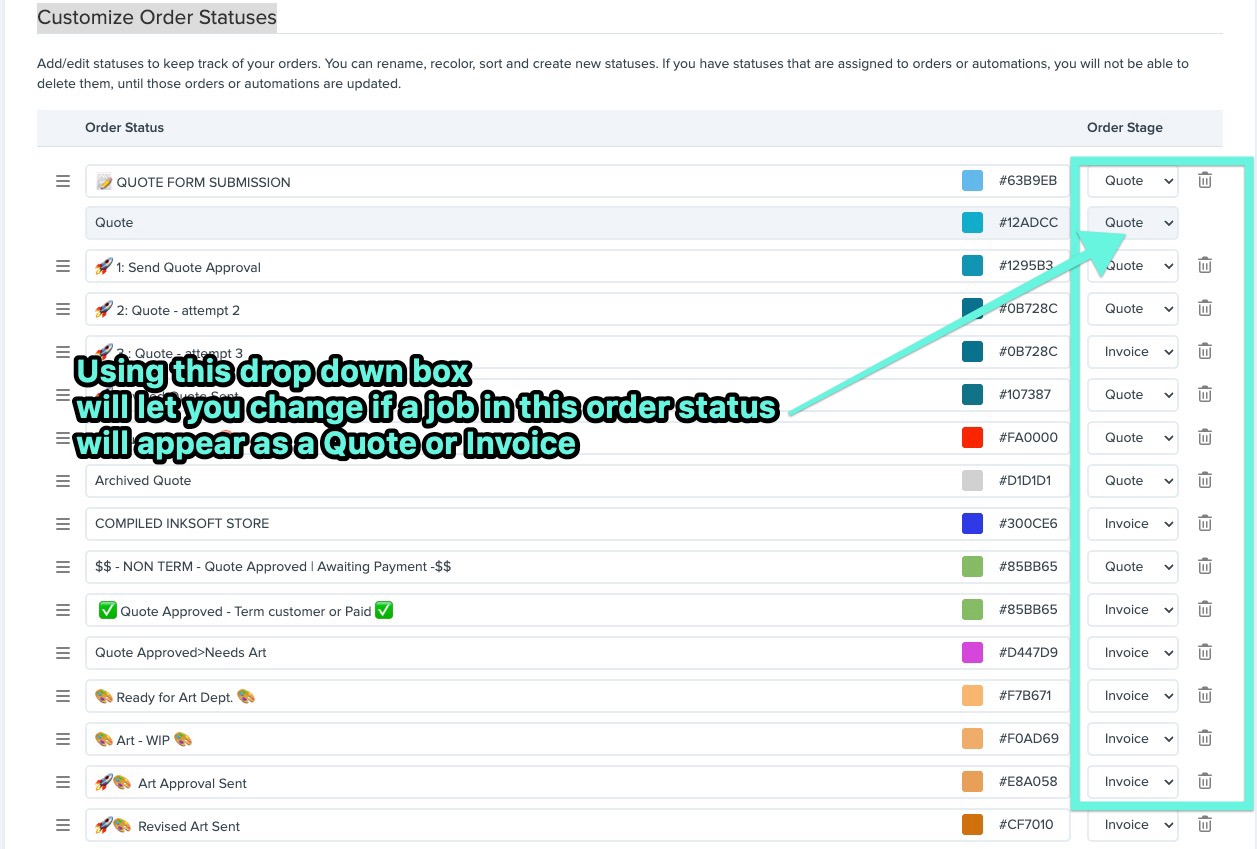Screen dimensions: 1257x849
Task: Open stage dropdown for $$ - NON TERM row
Action: (1133, 566)
